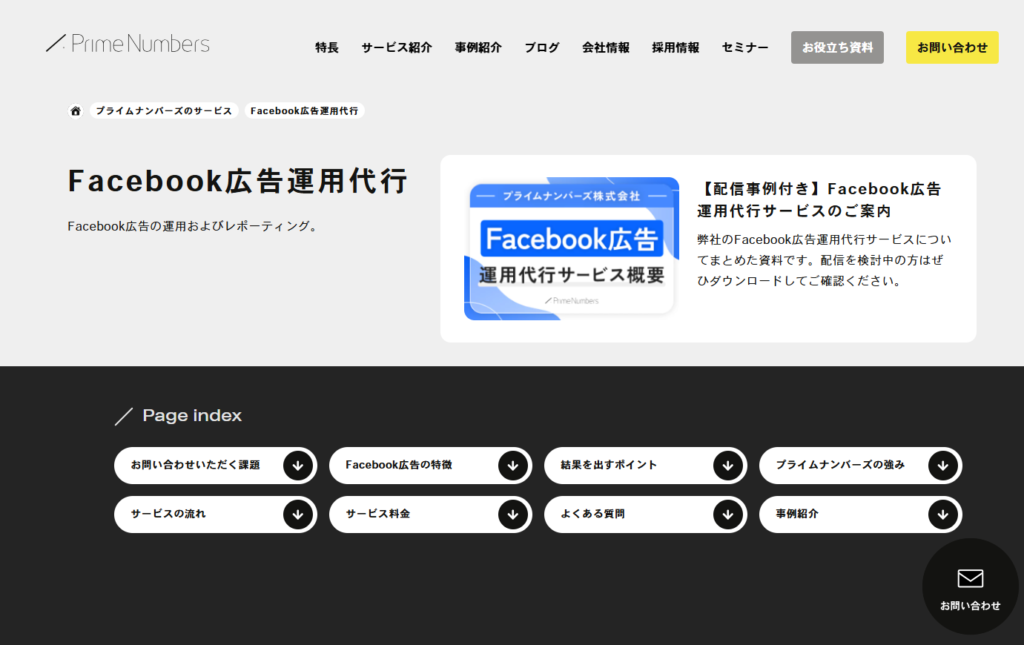
Task: Open 会社情報 menu item
Action: click(x=605, y=48)
